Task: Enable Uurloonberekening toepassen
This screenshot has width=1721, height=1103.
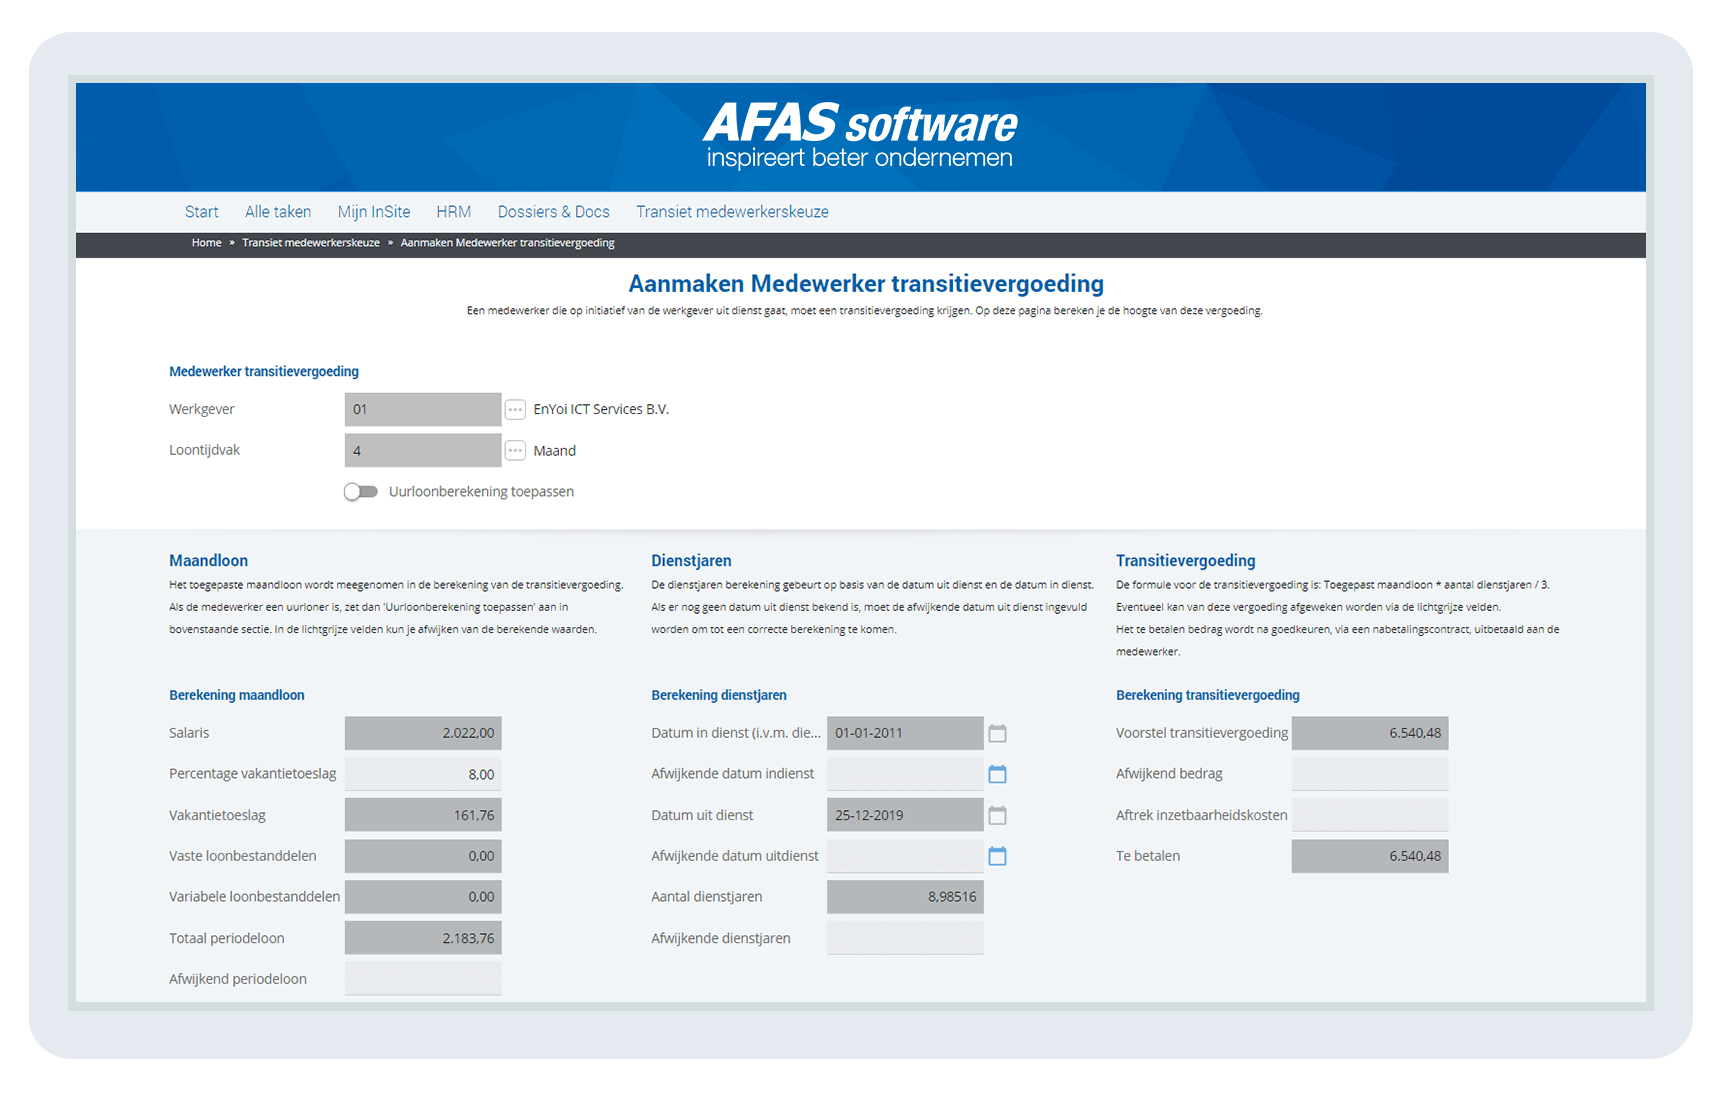Action: click(x=361, y=491)
